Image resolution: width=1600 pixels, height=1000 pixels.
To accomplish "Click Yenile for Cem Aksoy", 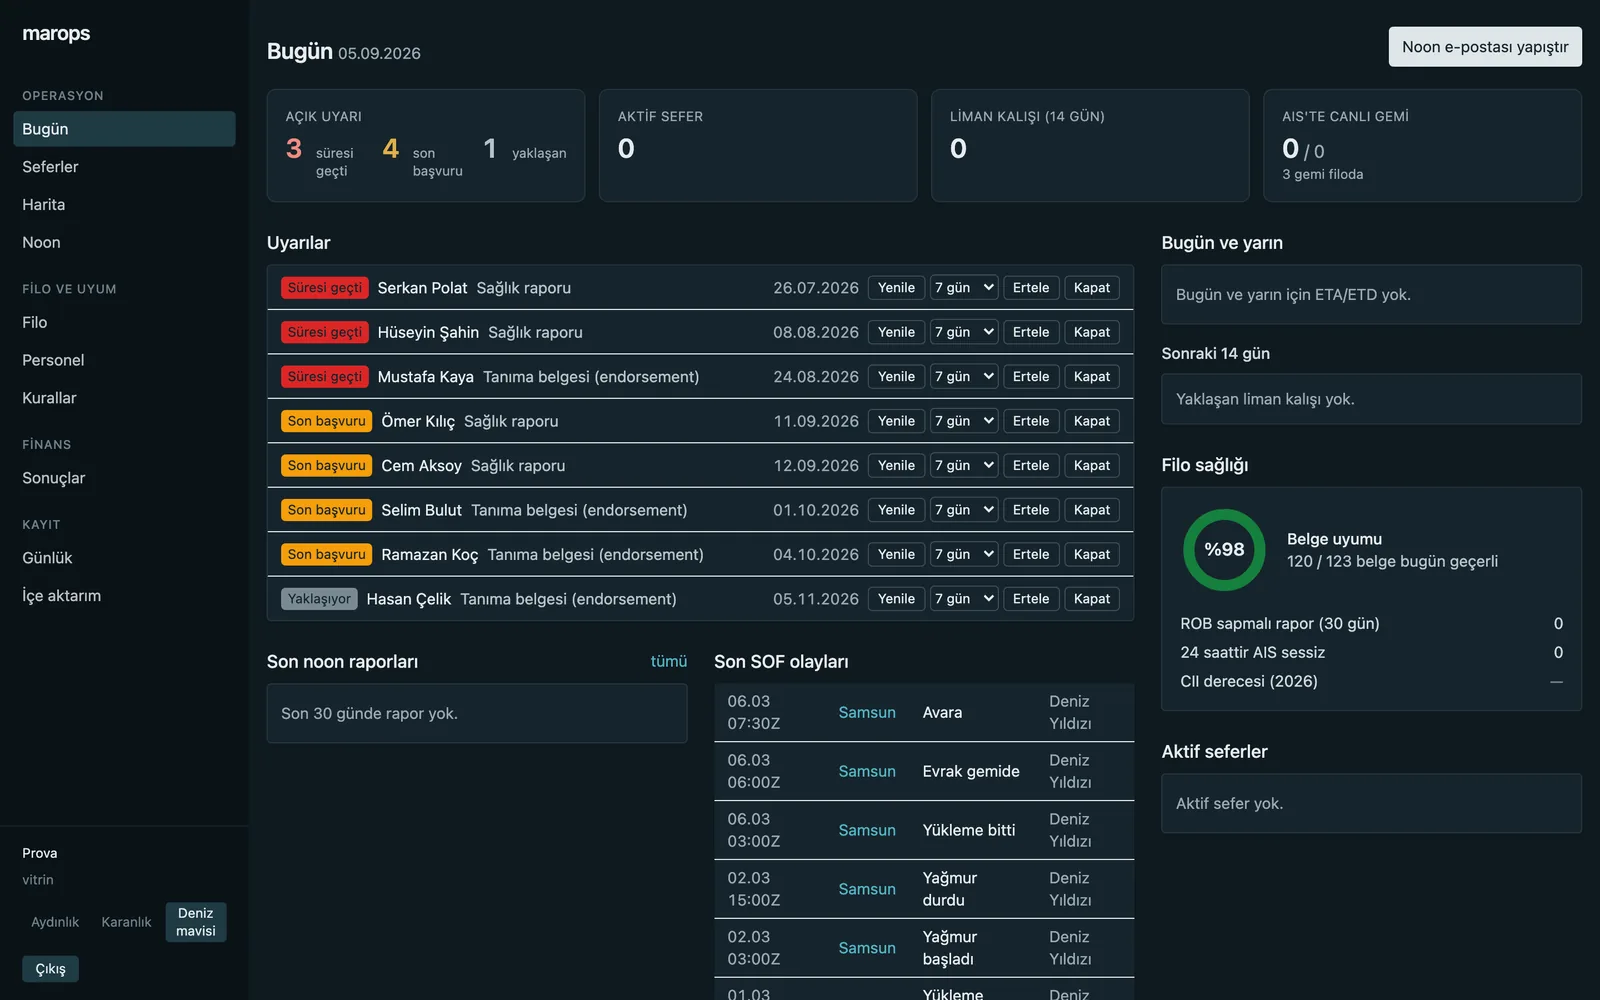I will pyautogui.click(x=896, y=466).
